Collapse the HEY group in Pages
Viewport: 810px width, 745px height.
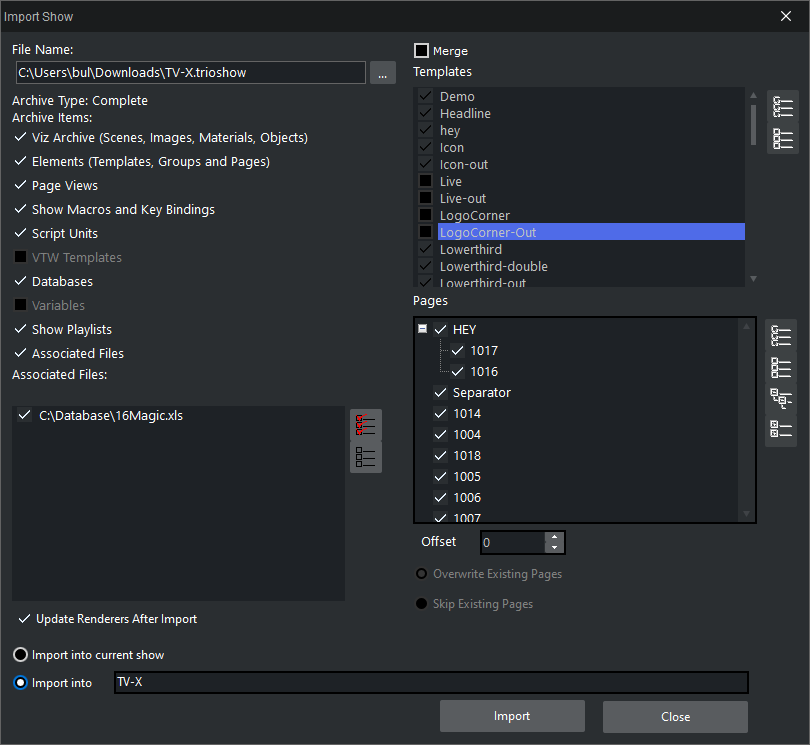coord(422,329)
